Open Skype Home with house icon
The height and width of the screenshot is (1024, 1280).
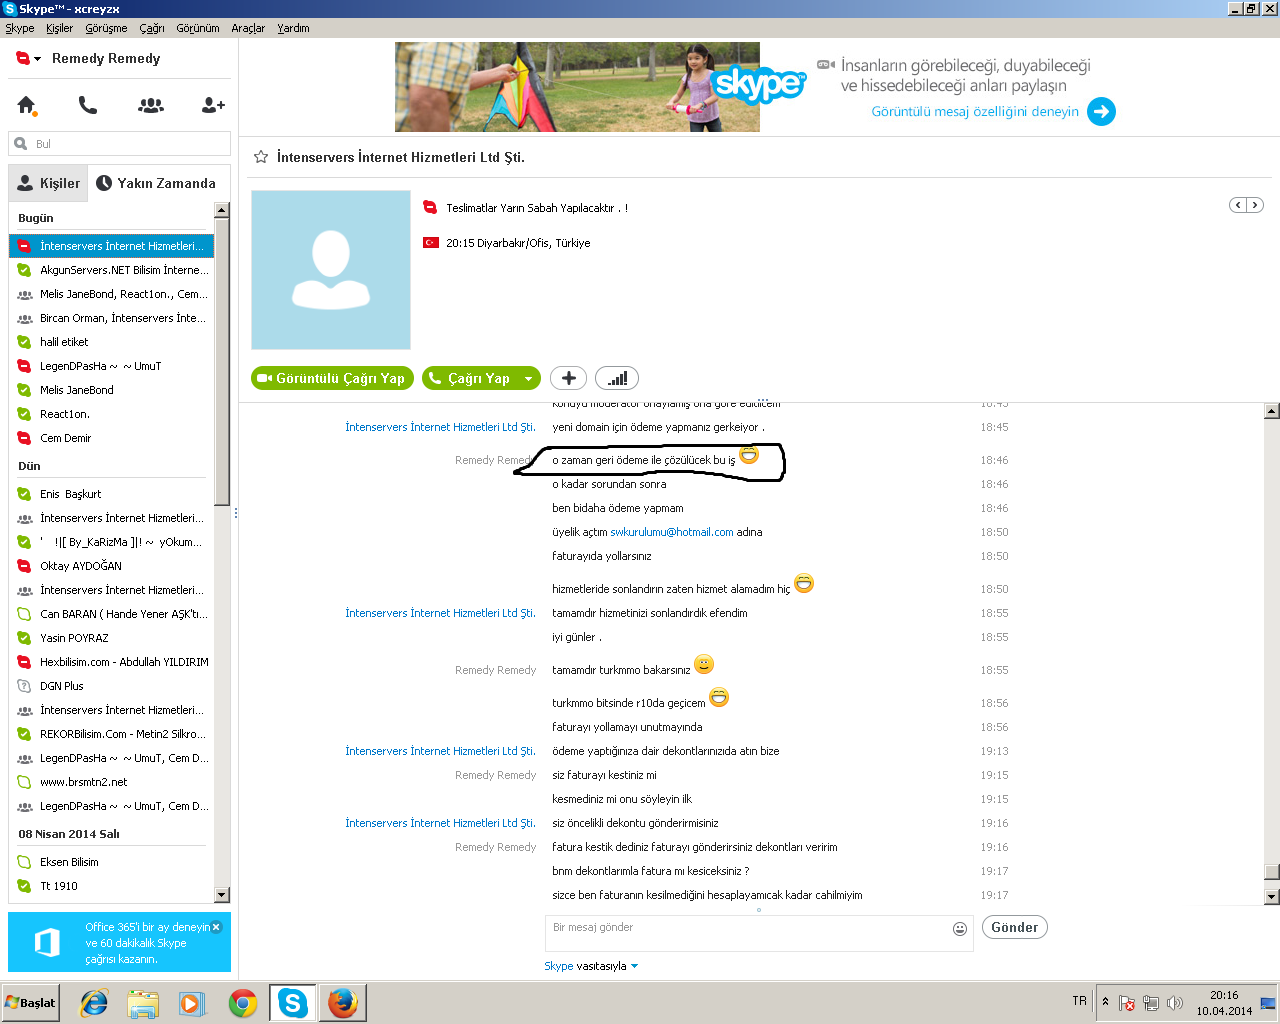(26, 105)
